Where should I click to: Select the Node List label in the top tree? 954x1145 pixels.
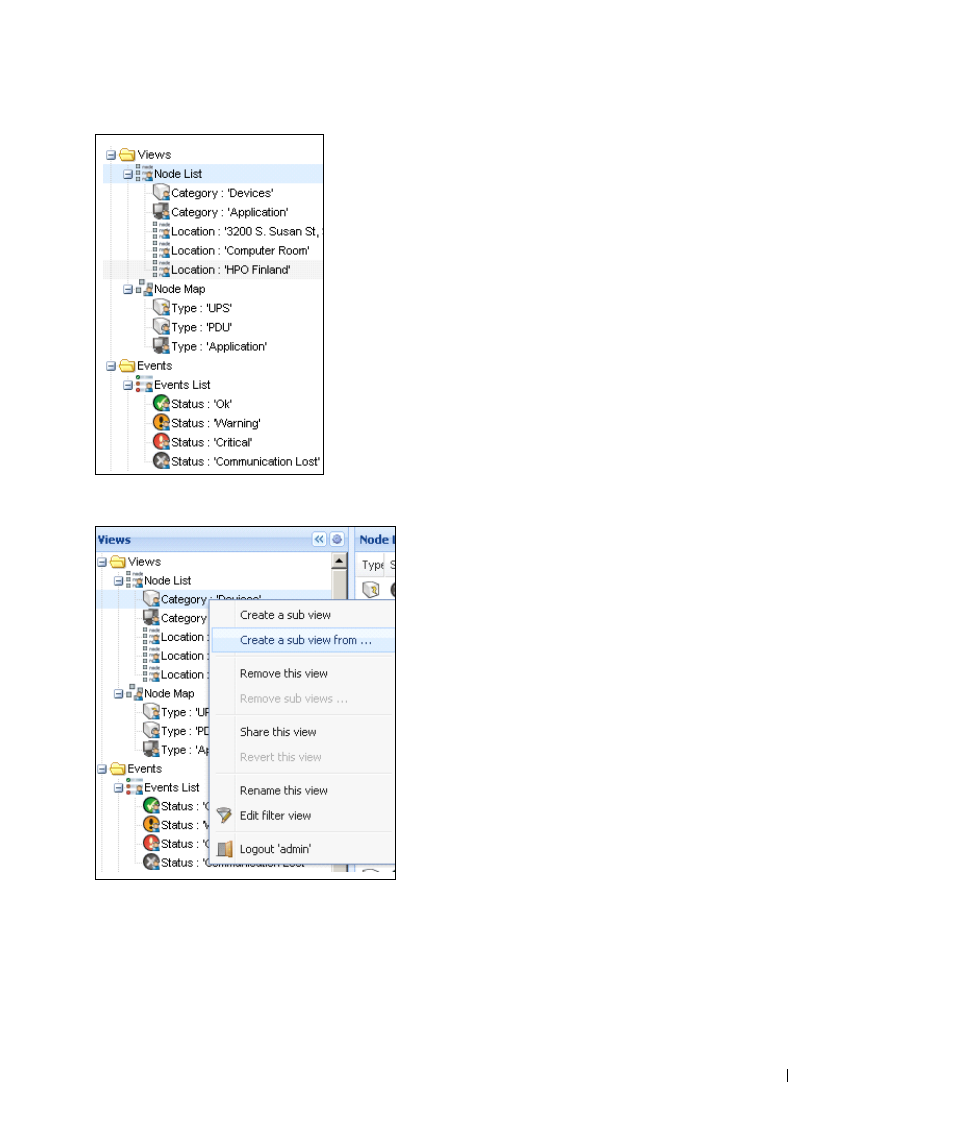pyautogui.click(x=178, y=174)
